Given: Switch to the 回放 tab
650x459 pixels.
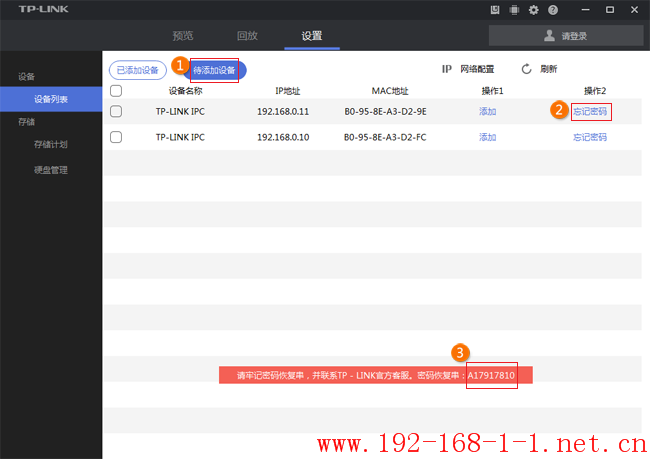Looking at the screenshot, I should click(247, 36).
